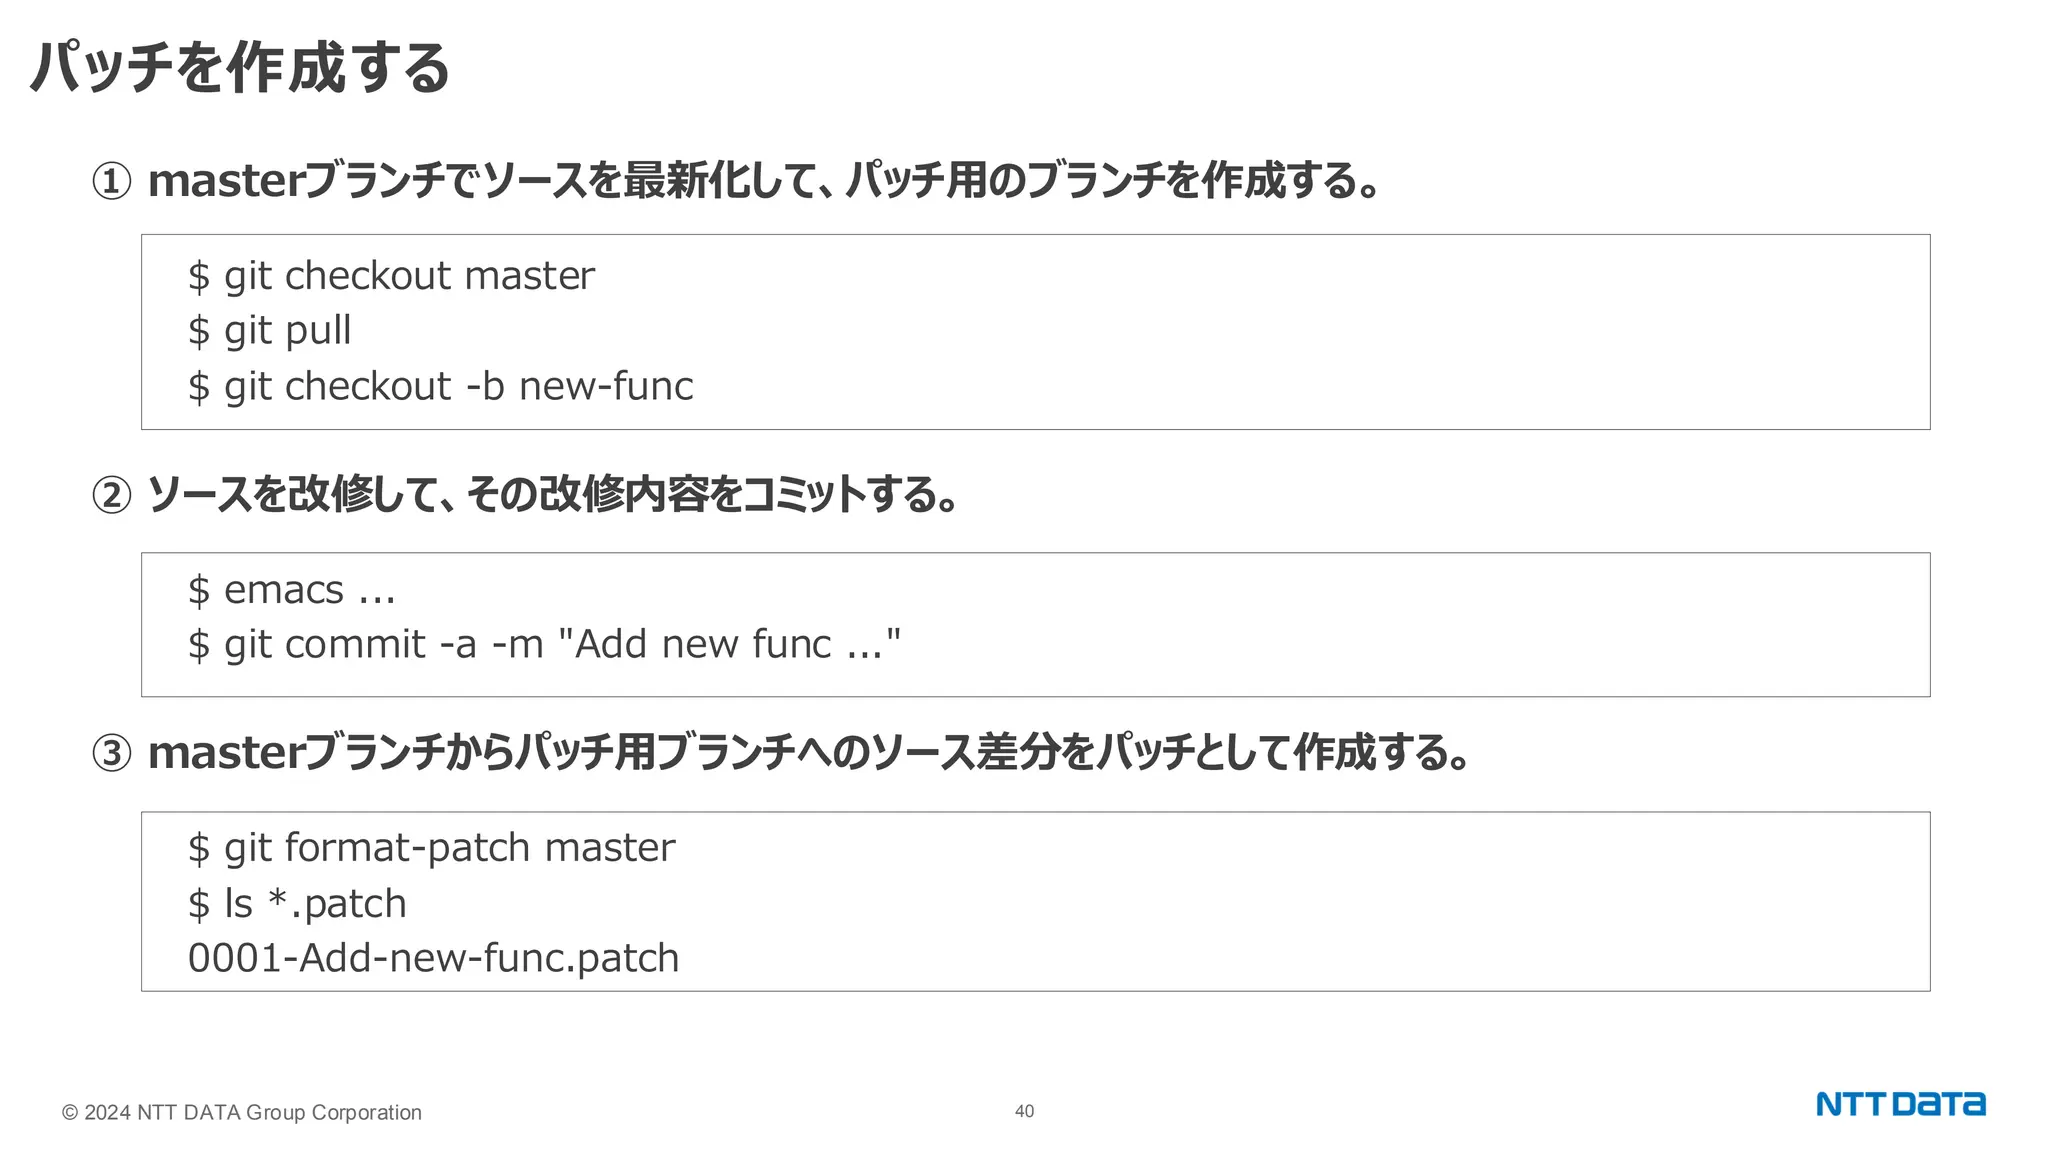The width and height of the screenshot is (2048, 1152).
Task: Click step 1 heading about masterブランチ
Action: pos(764,181)
